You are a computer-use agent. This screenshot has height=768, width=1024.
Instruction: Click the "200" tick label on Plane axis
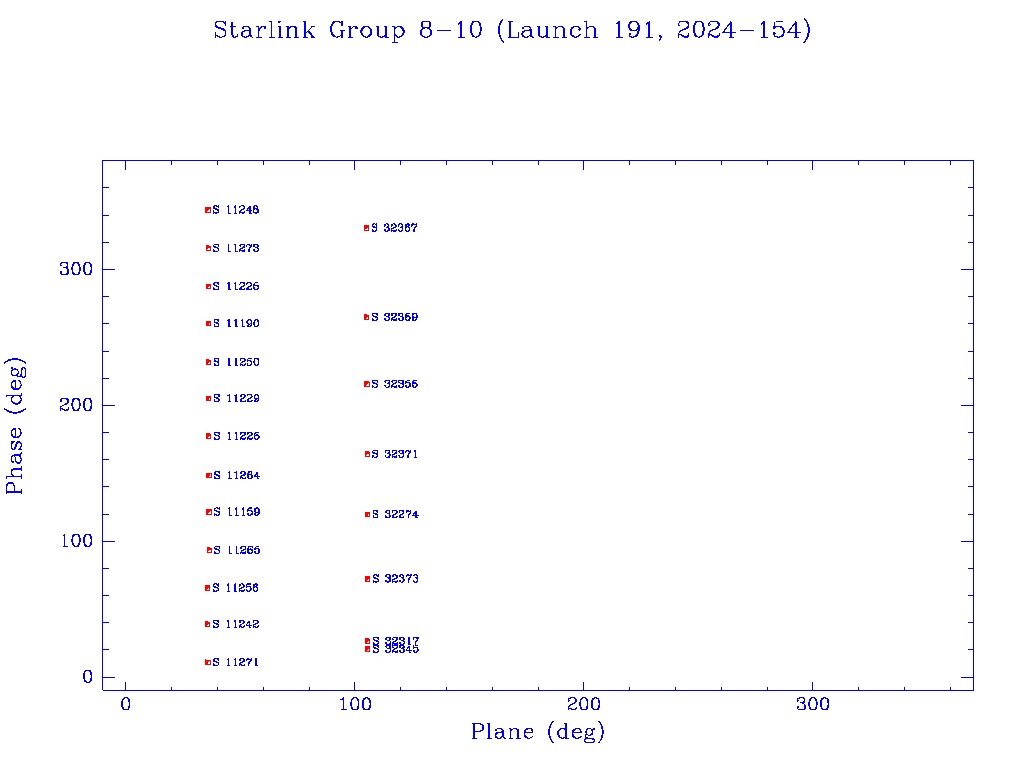tap(584, 705)
